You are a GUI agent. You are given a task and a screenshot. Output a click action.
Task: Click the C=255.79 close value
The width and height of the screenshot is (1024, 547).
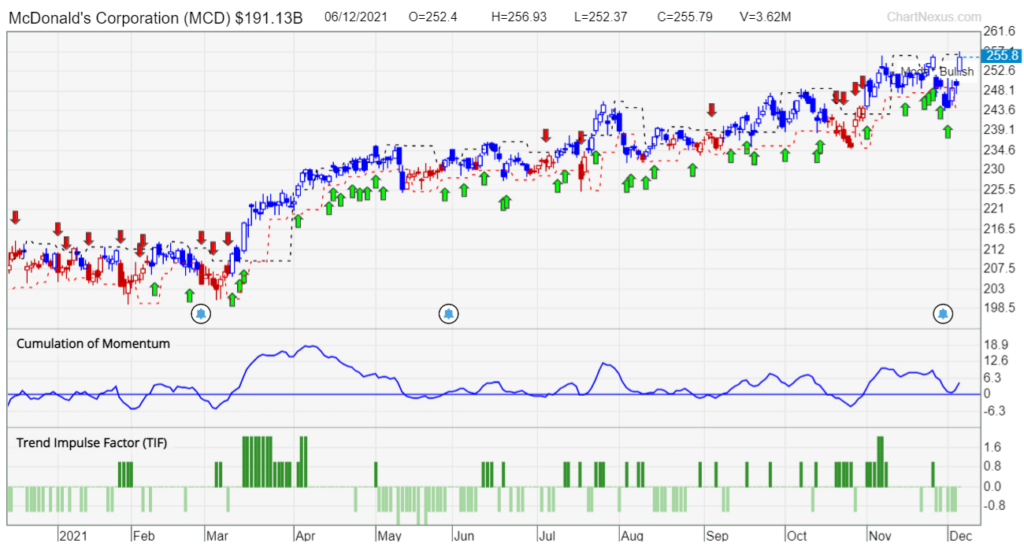(x=684, y=17)
